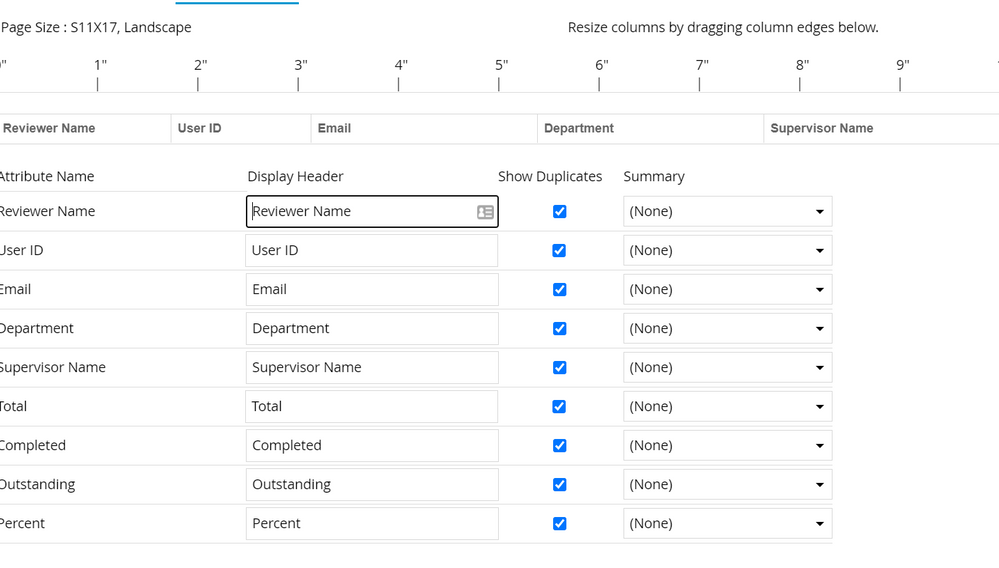The image size is (999, 568).
Task: Uncheck Show Duplicates for Reviewer Name
Action: click(559, 212)
